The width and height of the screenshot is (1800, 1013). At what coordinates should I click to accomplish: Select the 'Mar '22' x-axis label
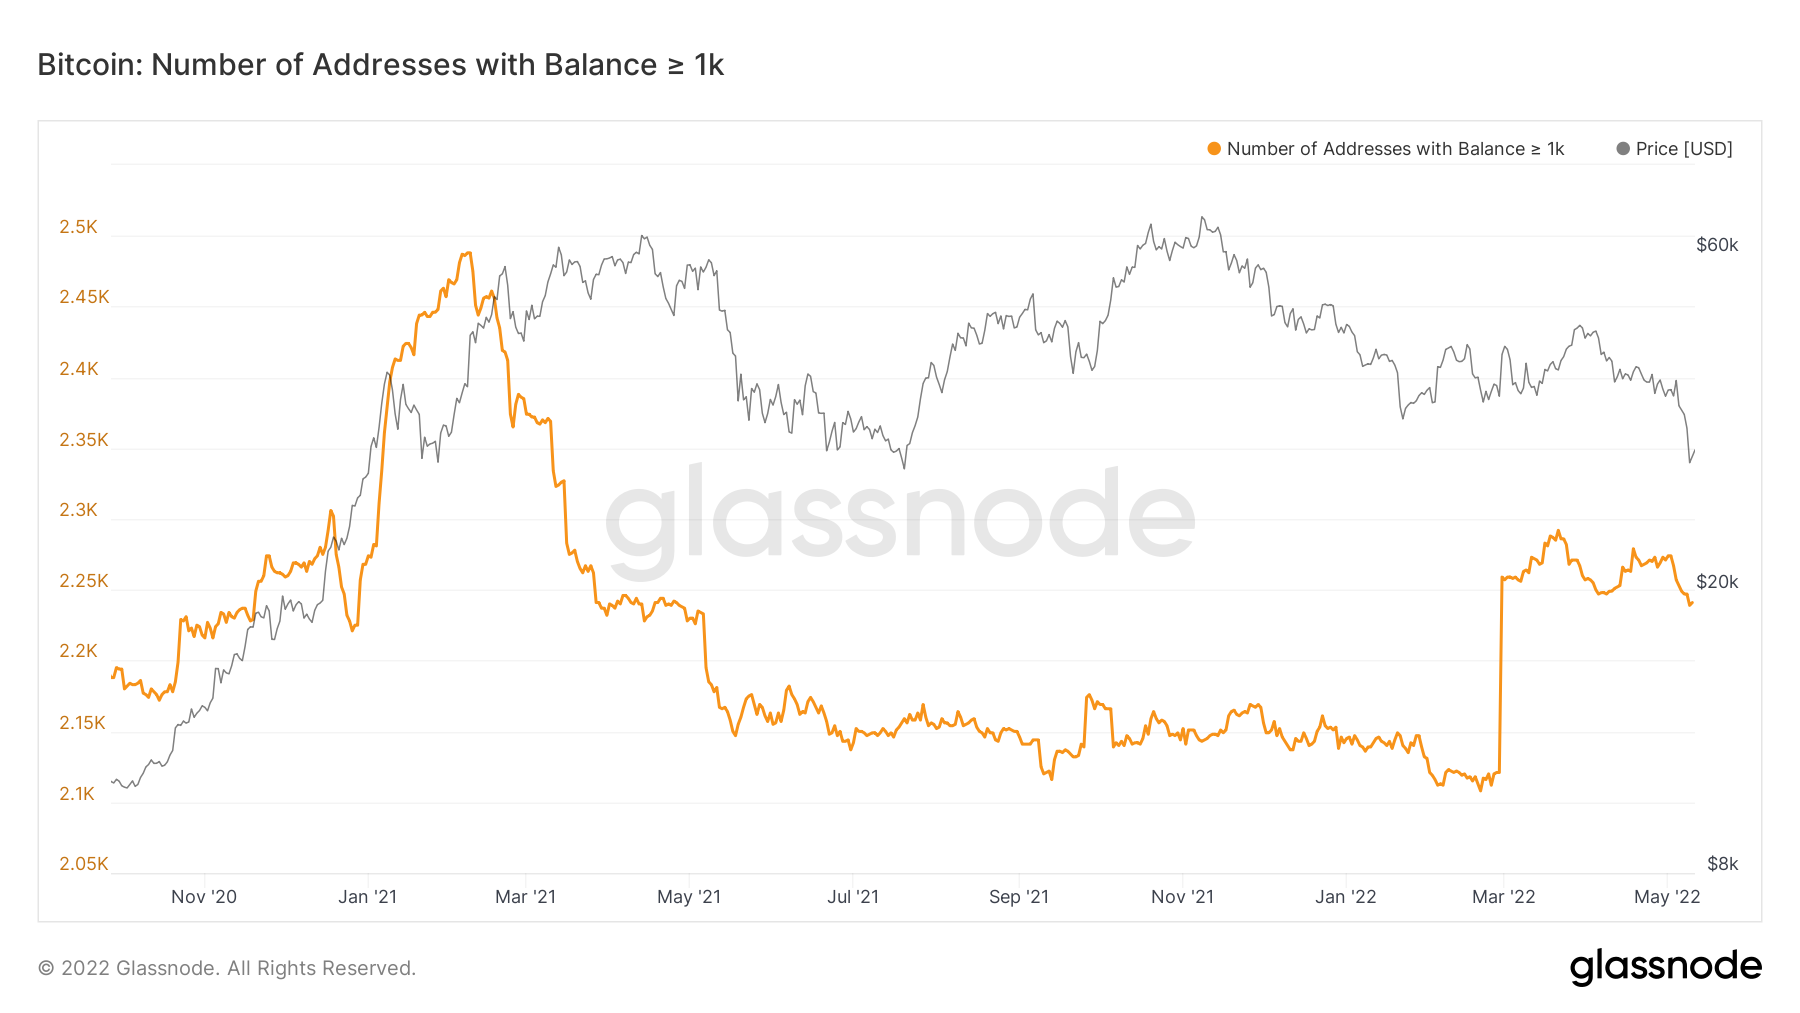(x=1503, y=897)
